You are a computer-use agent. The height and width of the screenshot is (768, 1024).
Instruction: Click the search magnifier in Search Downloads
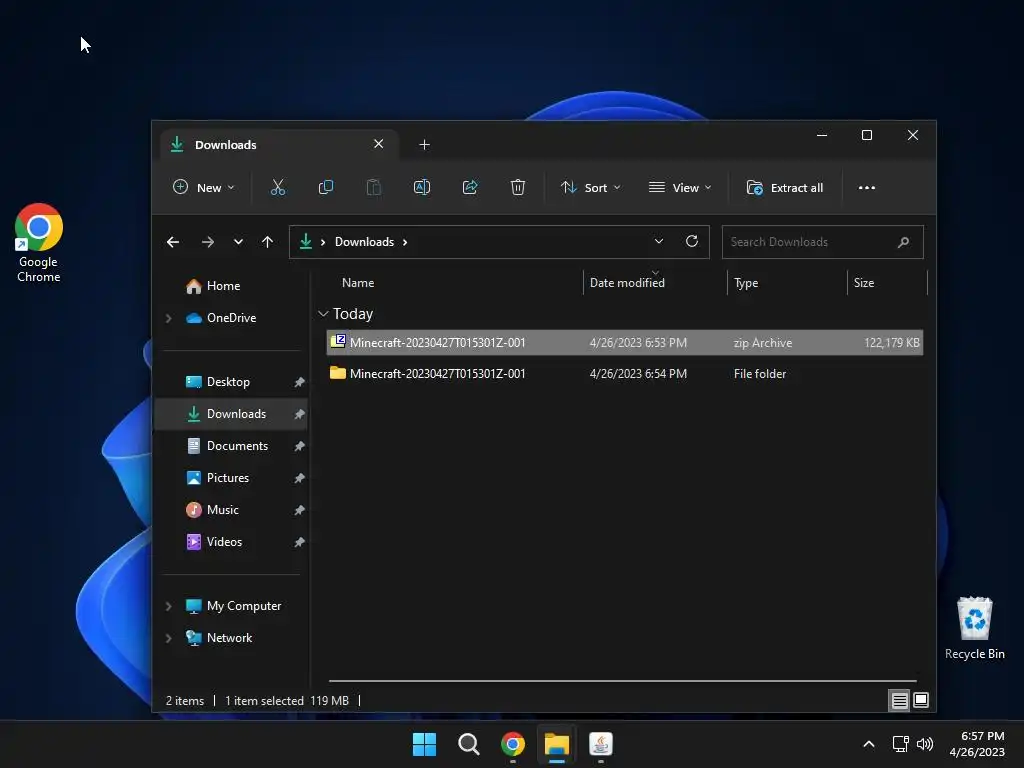(x=903, y=242)
